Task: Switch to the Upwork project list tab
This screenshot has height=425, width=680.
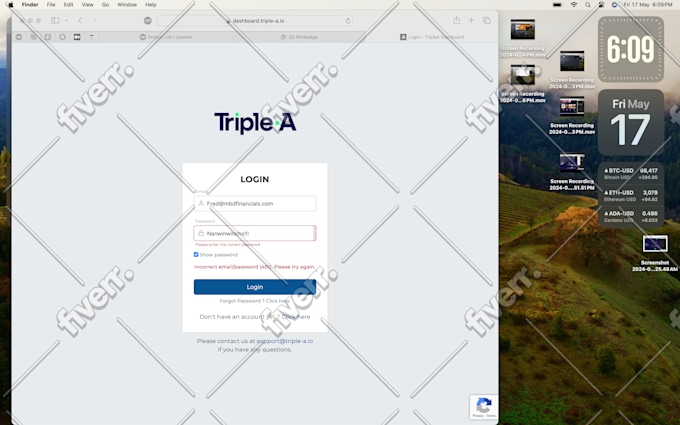Action: pos(165,37)
